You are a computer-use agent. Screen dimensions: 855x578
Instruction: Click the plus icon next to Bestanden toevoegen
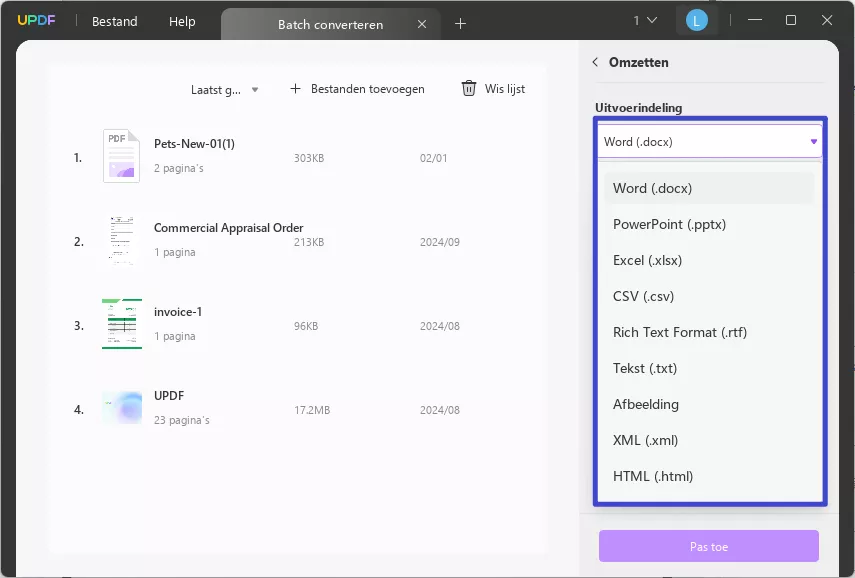coord(295,88)
